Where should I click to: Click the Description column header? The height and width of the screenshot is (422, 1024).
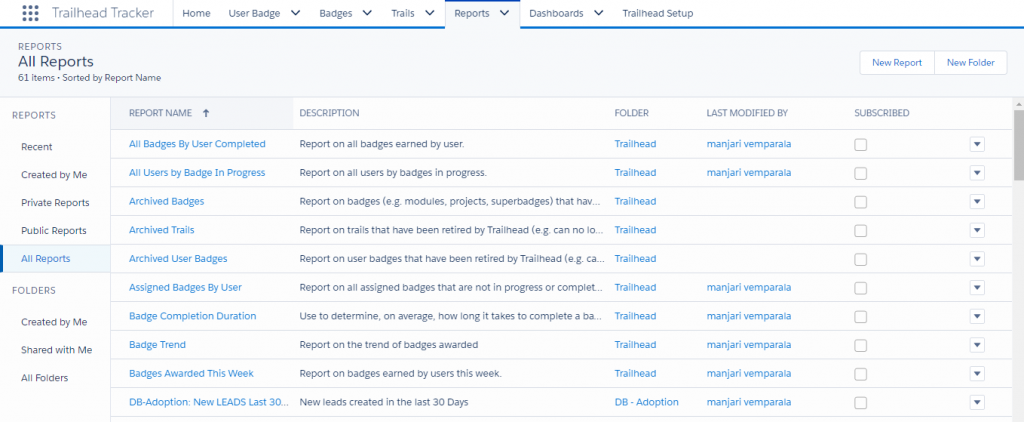[x=329, y=113]
